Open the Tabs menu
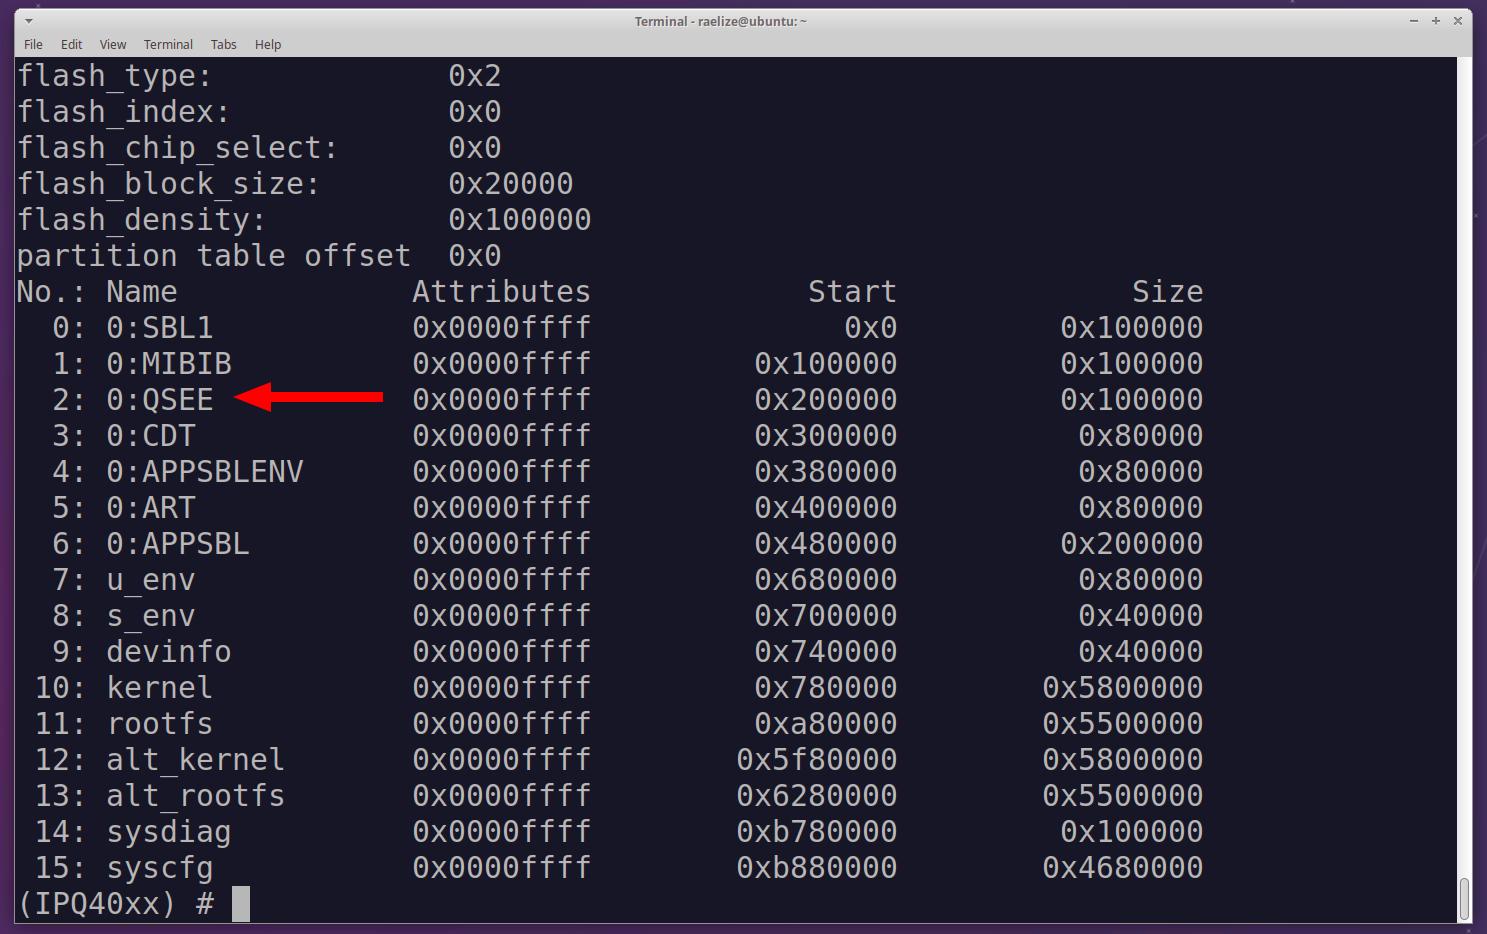This screenshot has width=1487, height=934. [x=223, y=44]
